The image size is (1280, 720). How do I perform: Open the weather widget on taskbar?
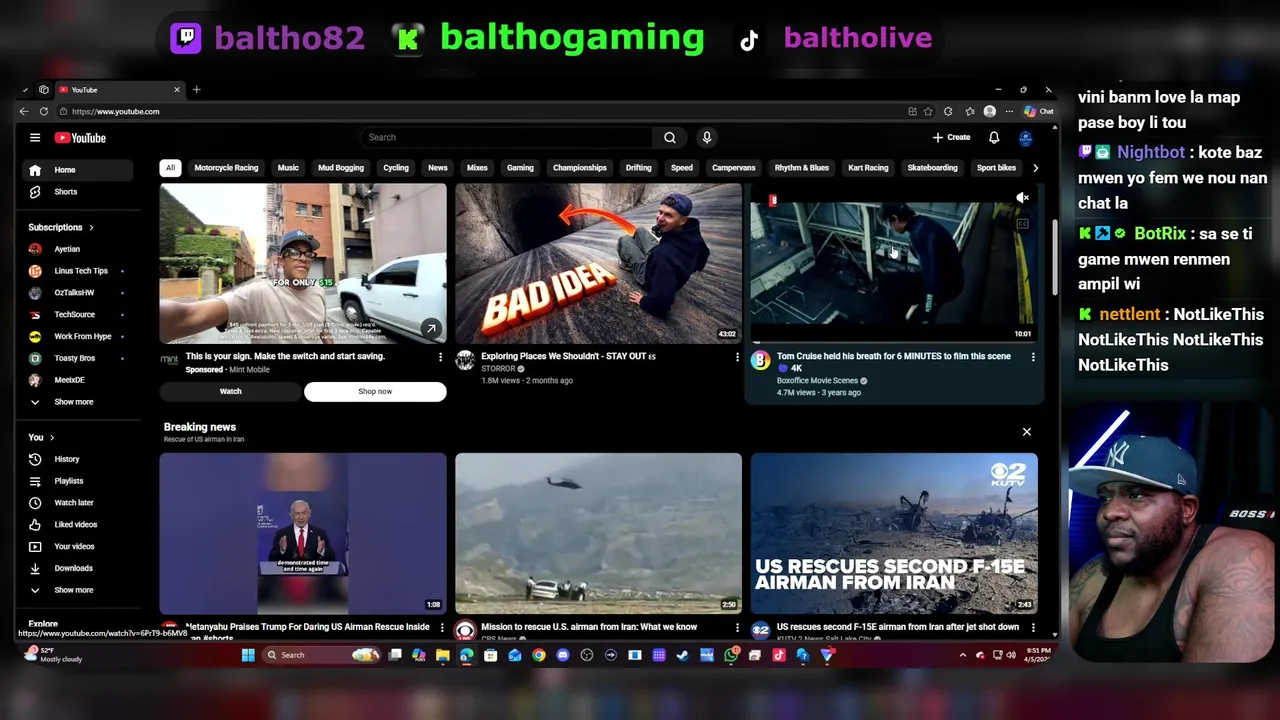55,655
